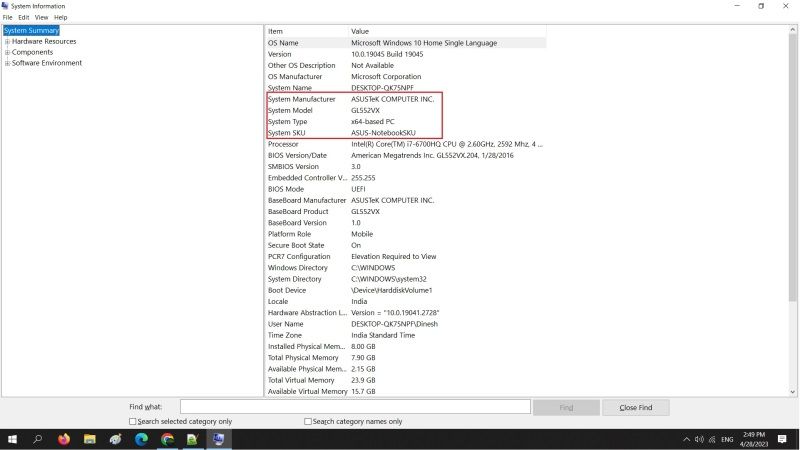This screenshot has height=450, width=800.
Task: Expand the Software Environment node
Action: [x=7, y=63]
